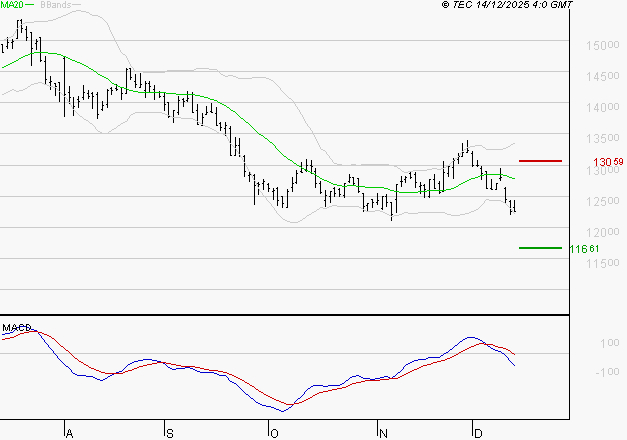Click the N month marker on time axis

(x=383, y=433)
